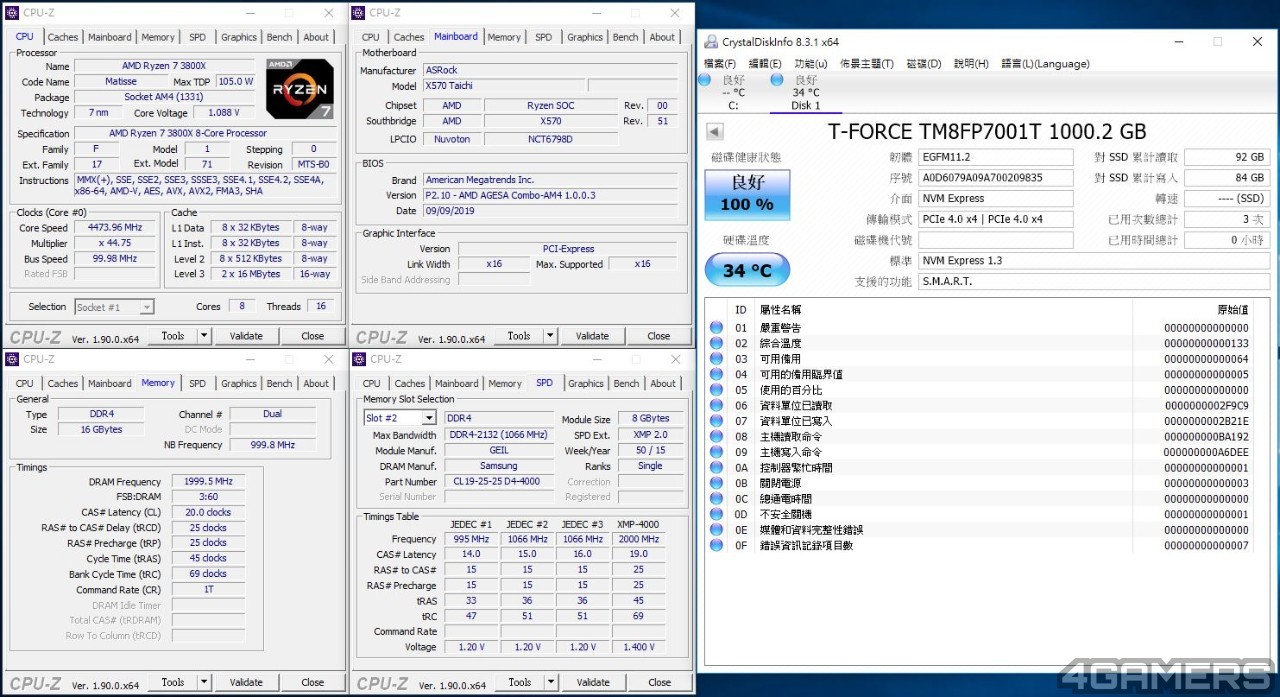Click the AMD Ryzen 7 logo in CPU-Z
Screen dimensions: 1280x697
click(300, 89)
